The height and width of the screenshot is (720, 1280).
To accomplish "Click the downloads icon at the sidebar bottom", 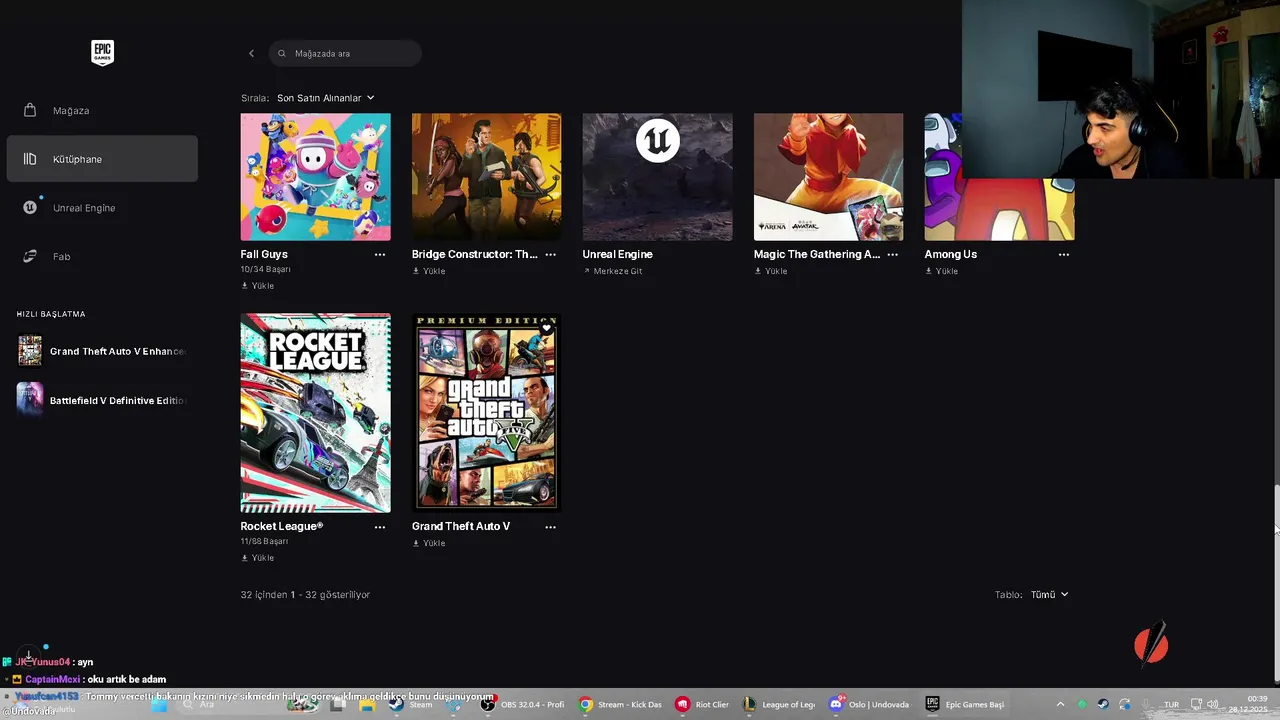I will click(x=29, y=654).
